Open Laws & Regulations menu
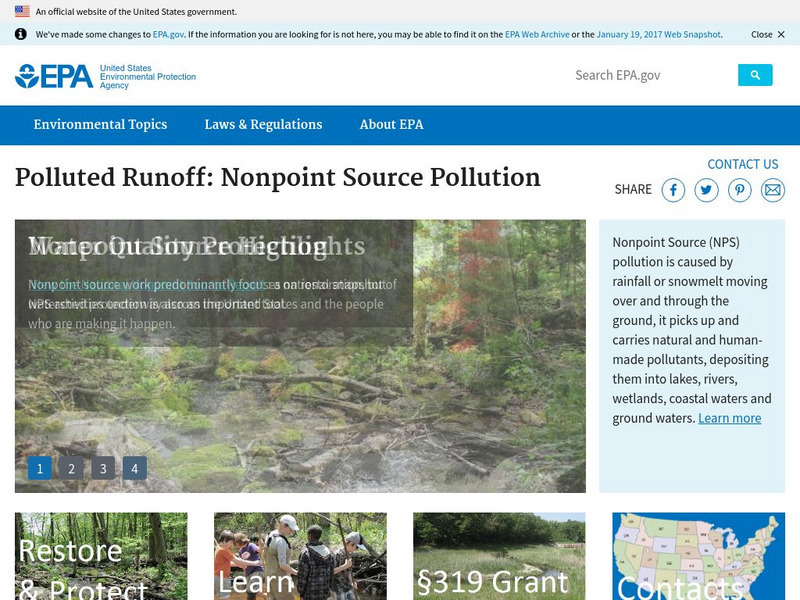 pyautogui.click(x=263, y=125)
